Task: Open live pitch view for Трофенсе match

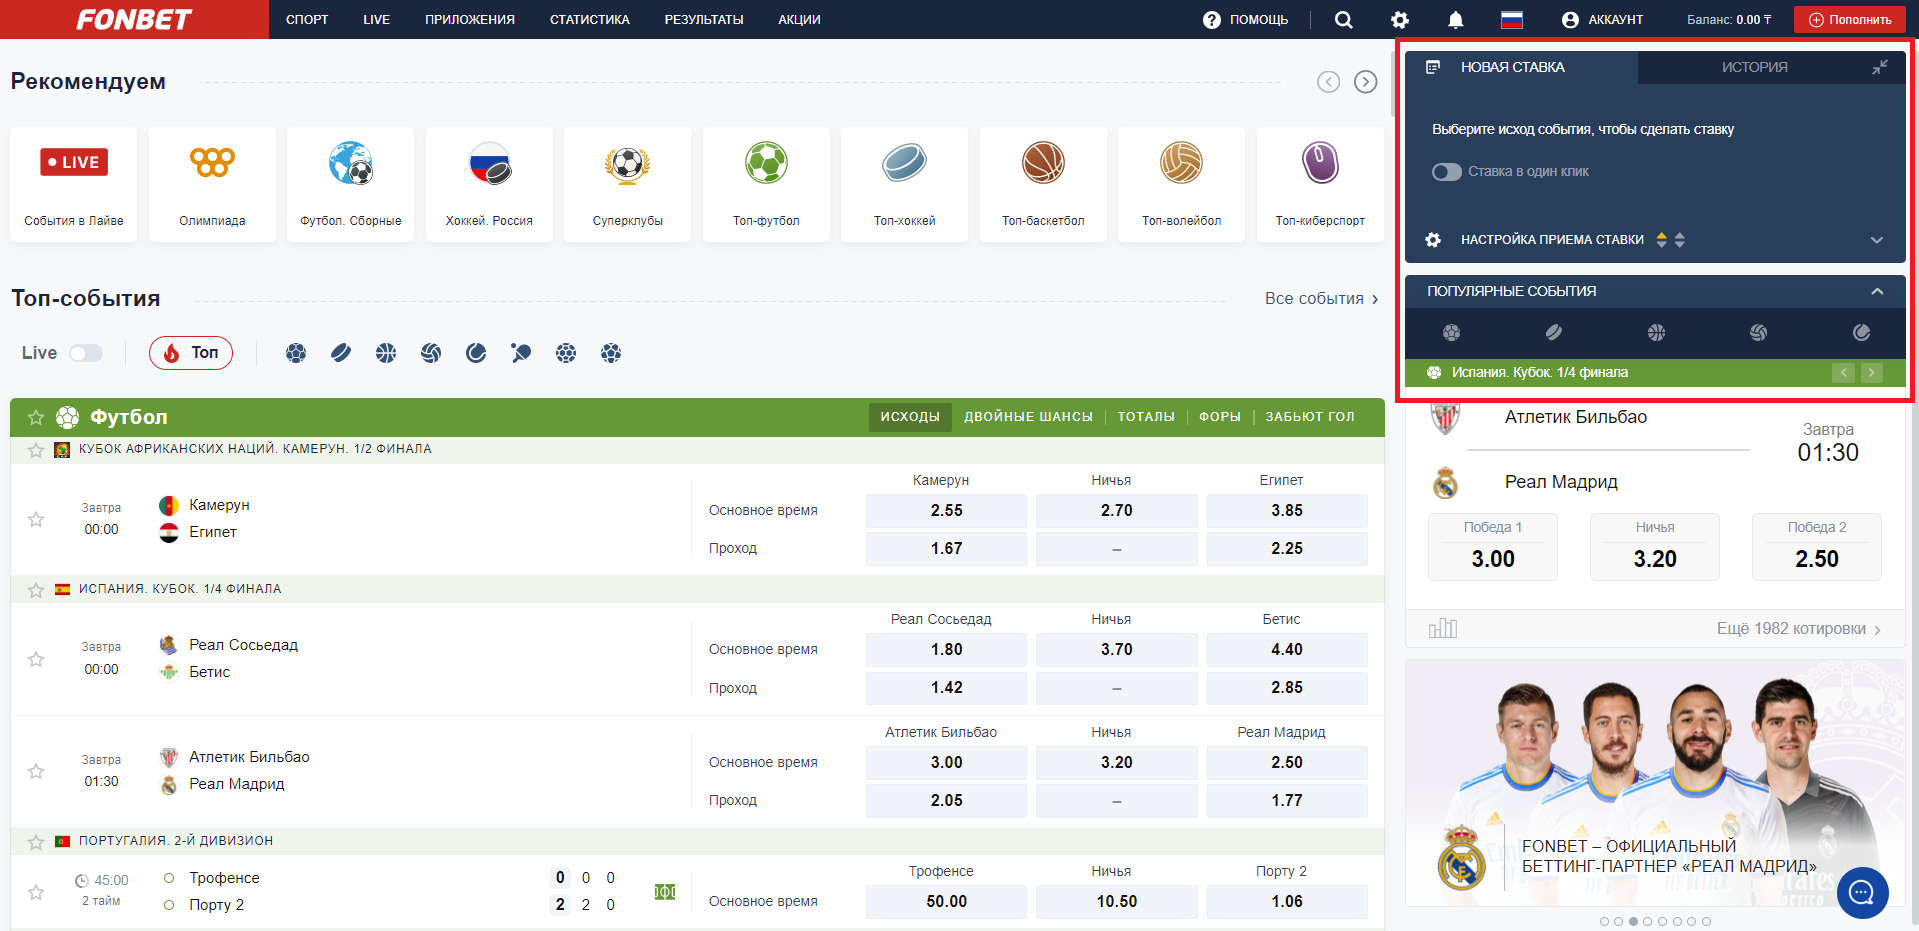Action: [665, 891]
